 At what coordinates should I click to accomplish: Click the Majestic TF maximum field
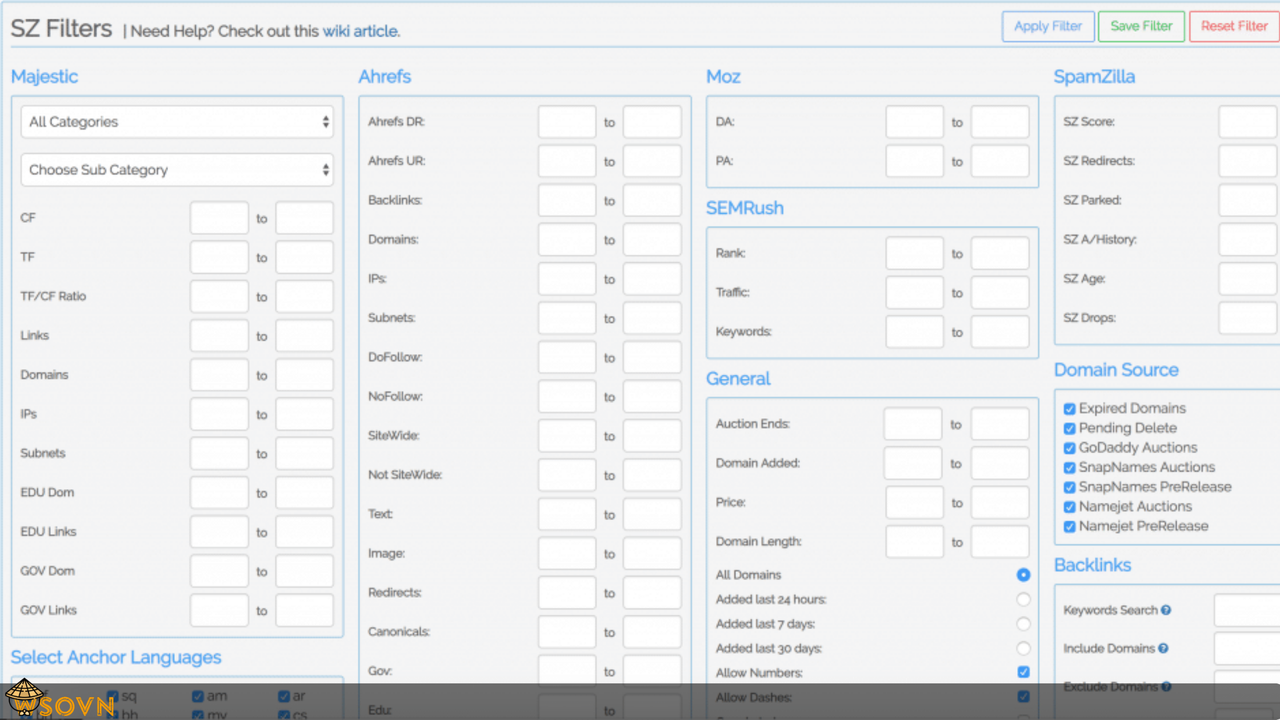click(x=305, y=257)
